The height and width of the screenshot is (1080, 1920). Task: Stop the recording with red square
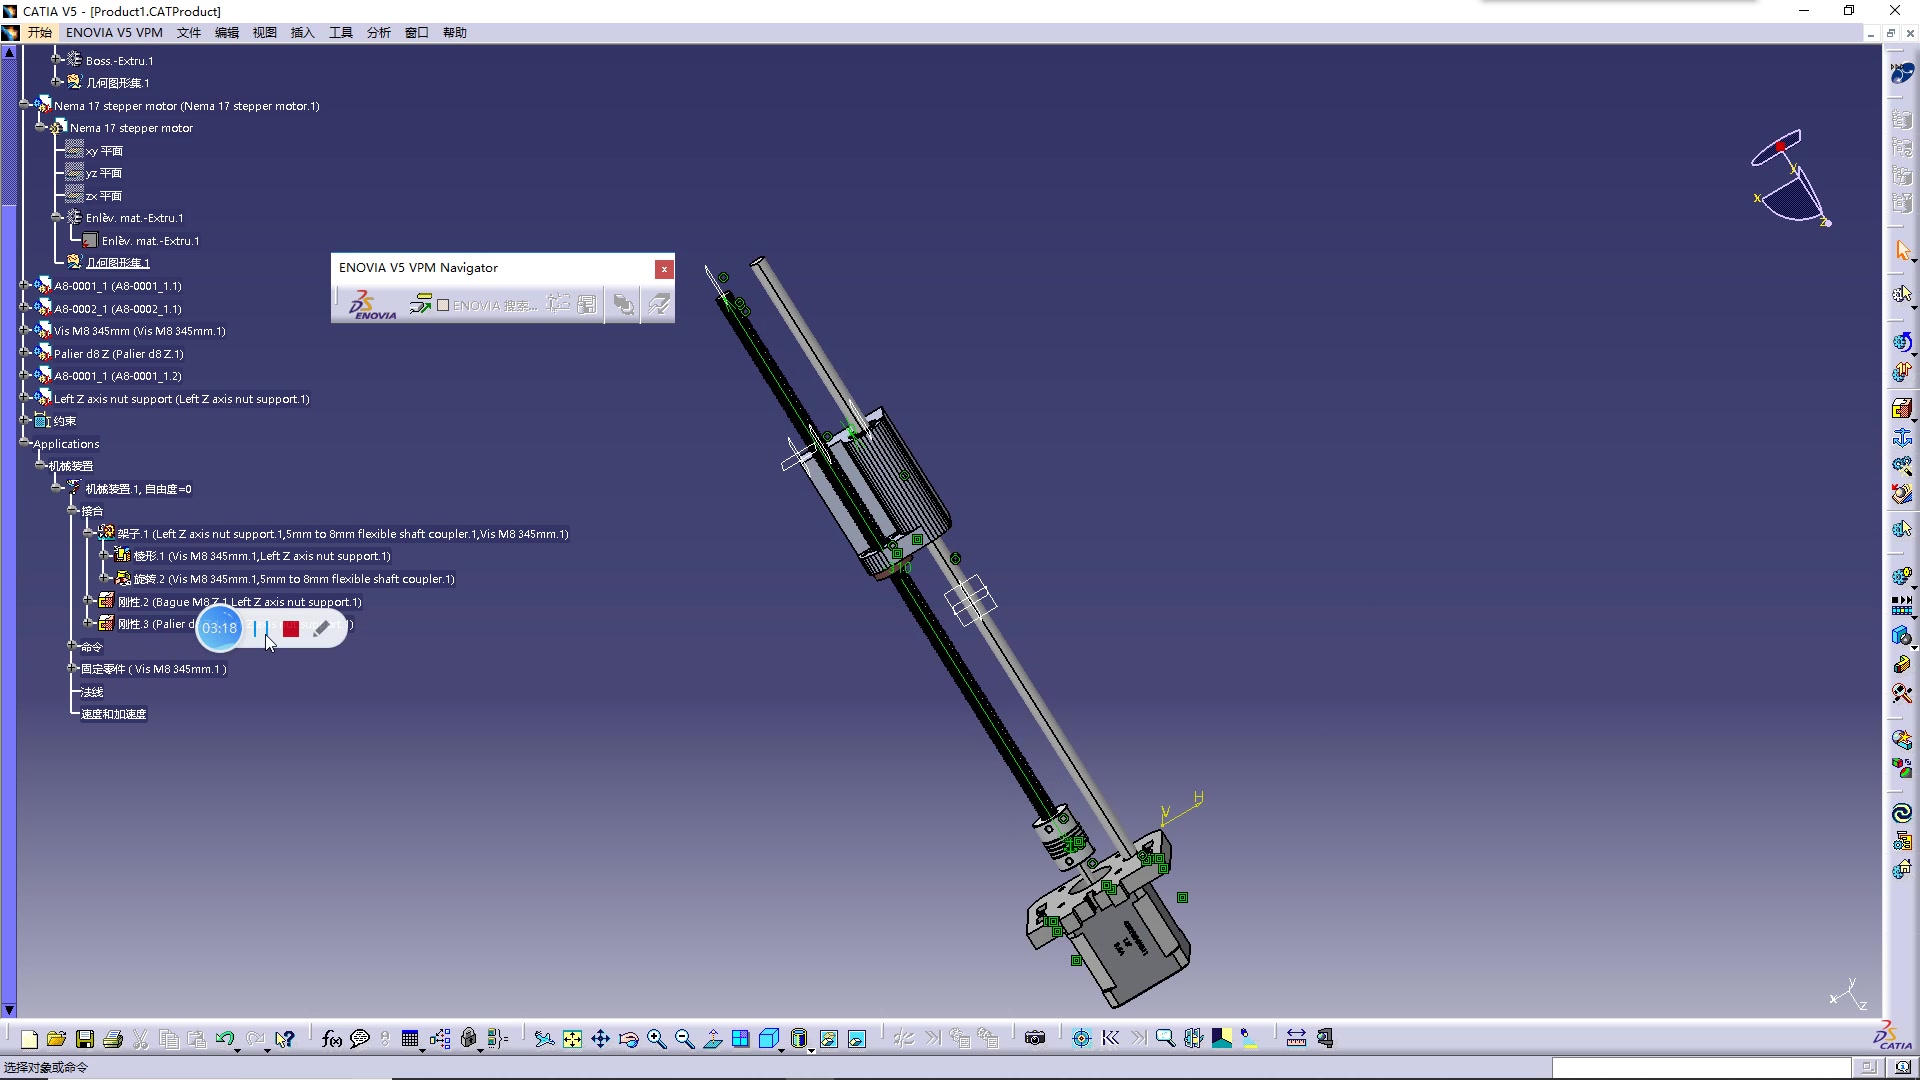point(291,629)
